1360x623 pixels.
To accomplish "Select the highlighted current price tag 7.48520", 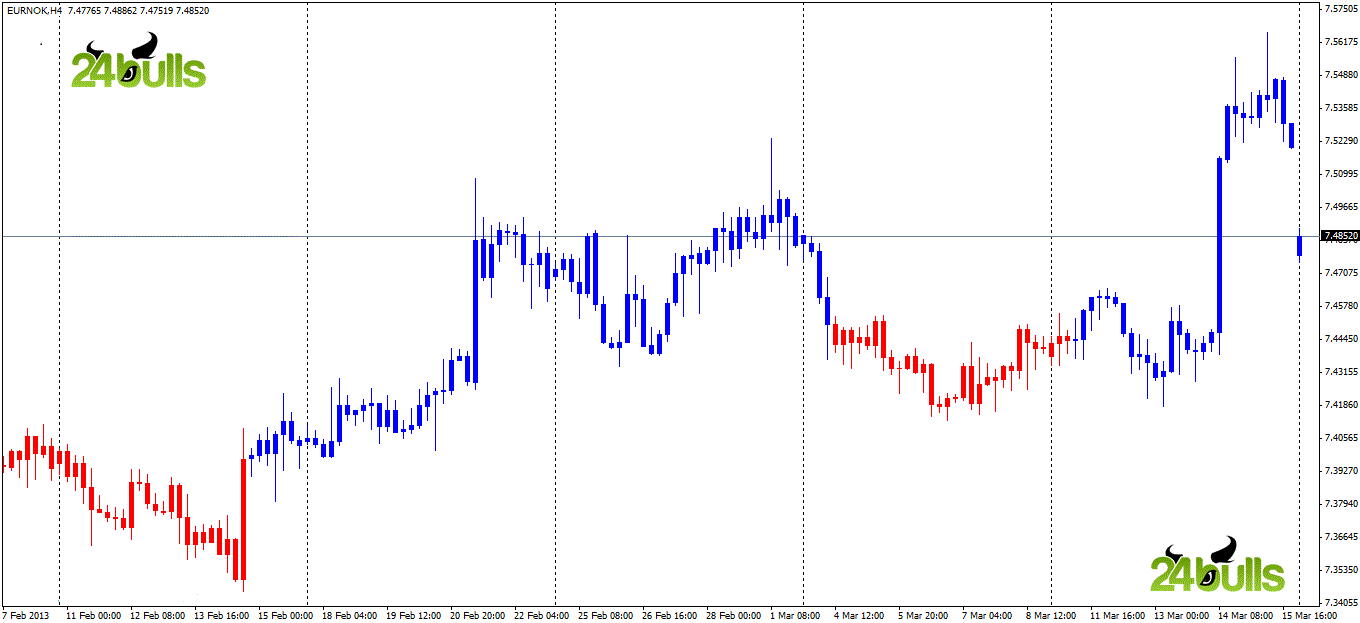I will click(1340, 237).
